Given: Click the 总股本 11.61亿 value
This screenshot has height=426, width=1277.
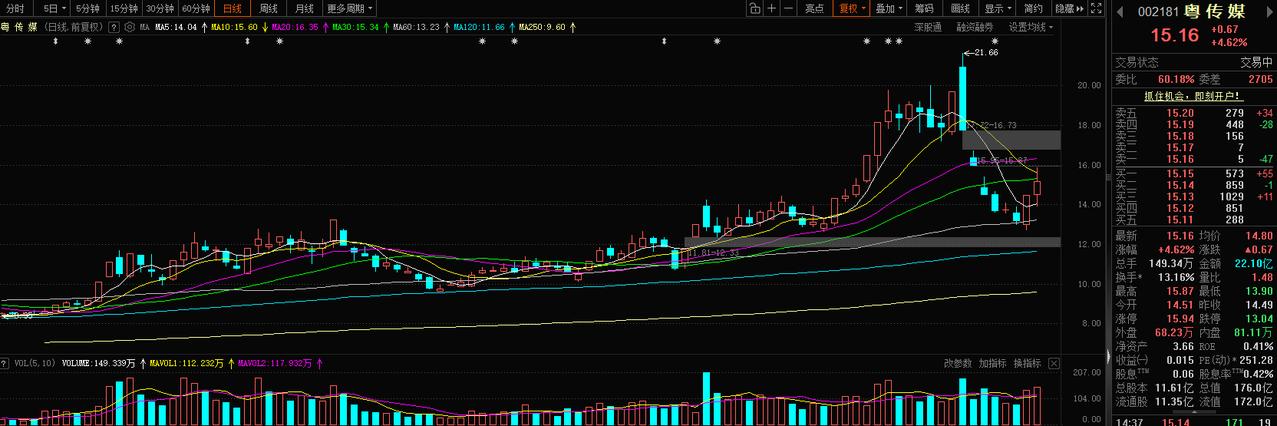Looking at the screenshot, I should tap(1176, 387).
